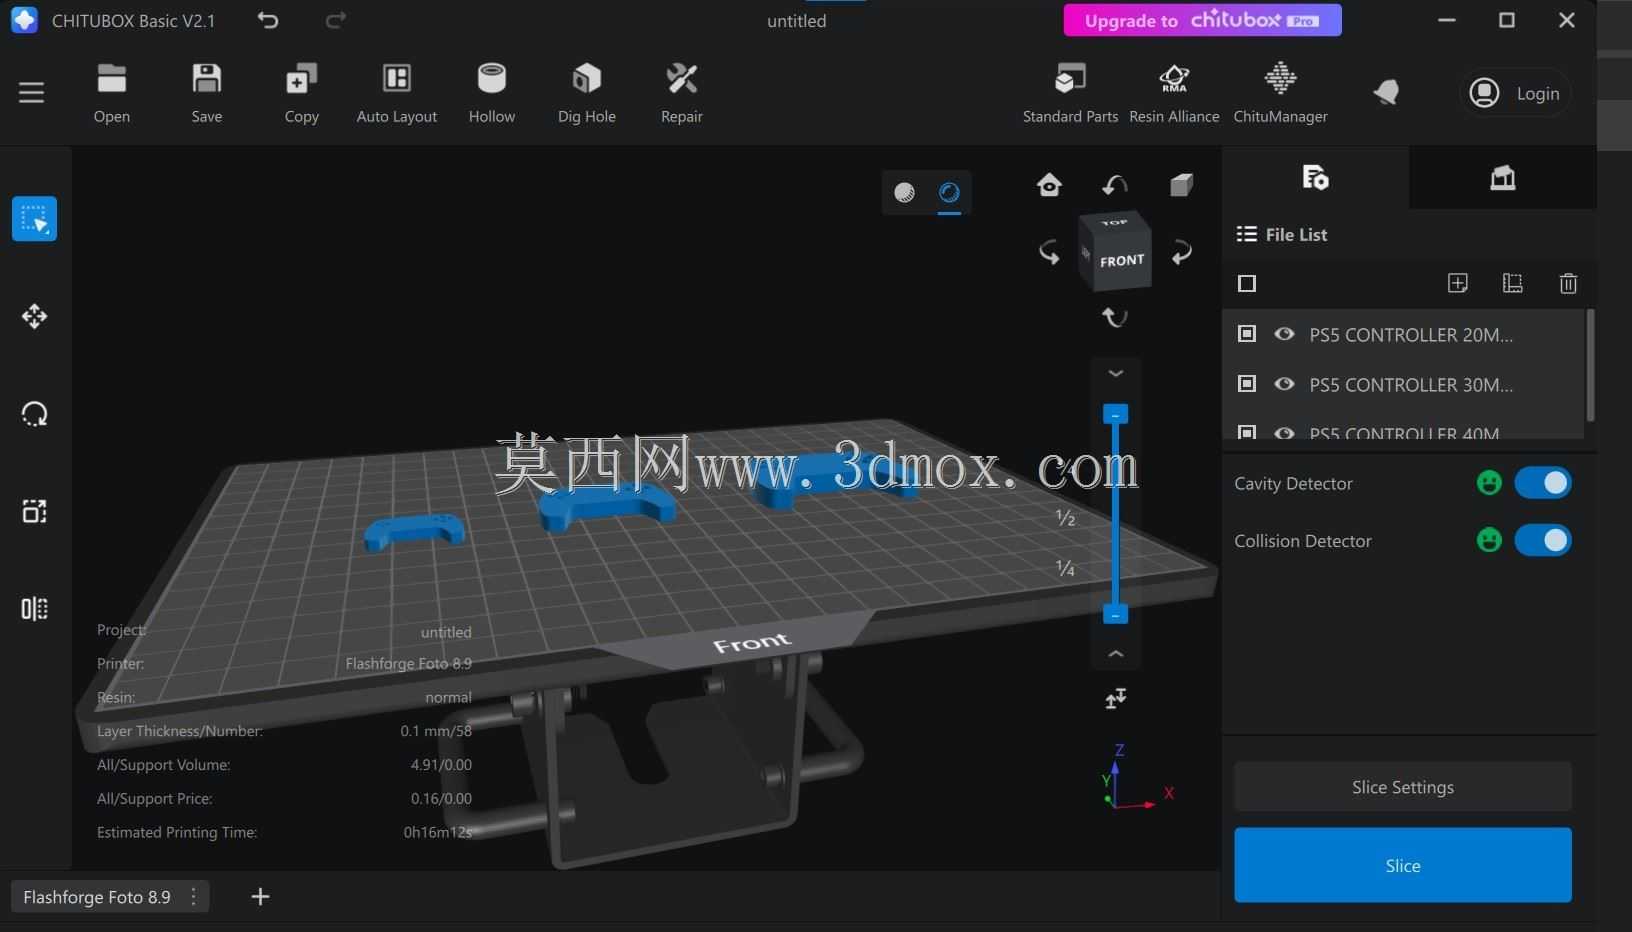The image size is (1632, 932).
Task: Save the project with Save icon
Action: coord(207,93)
